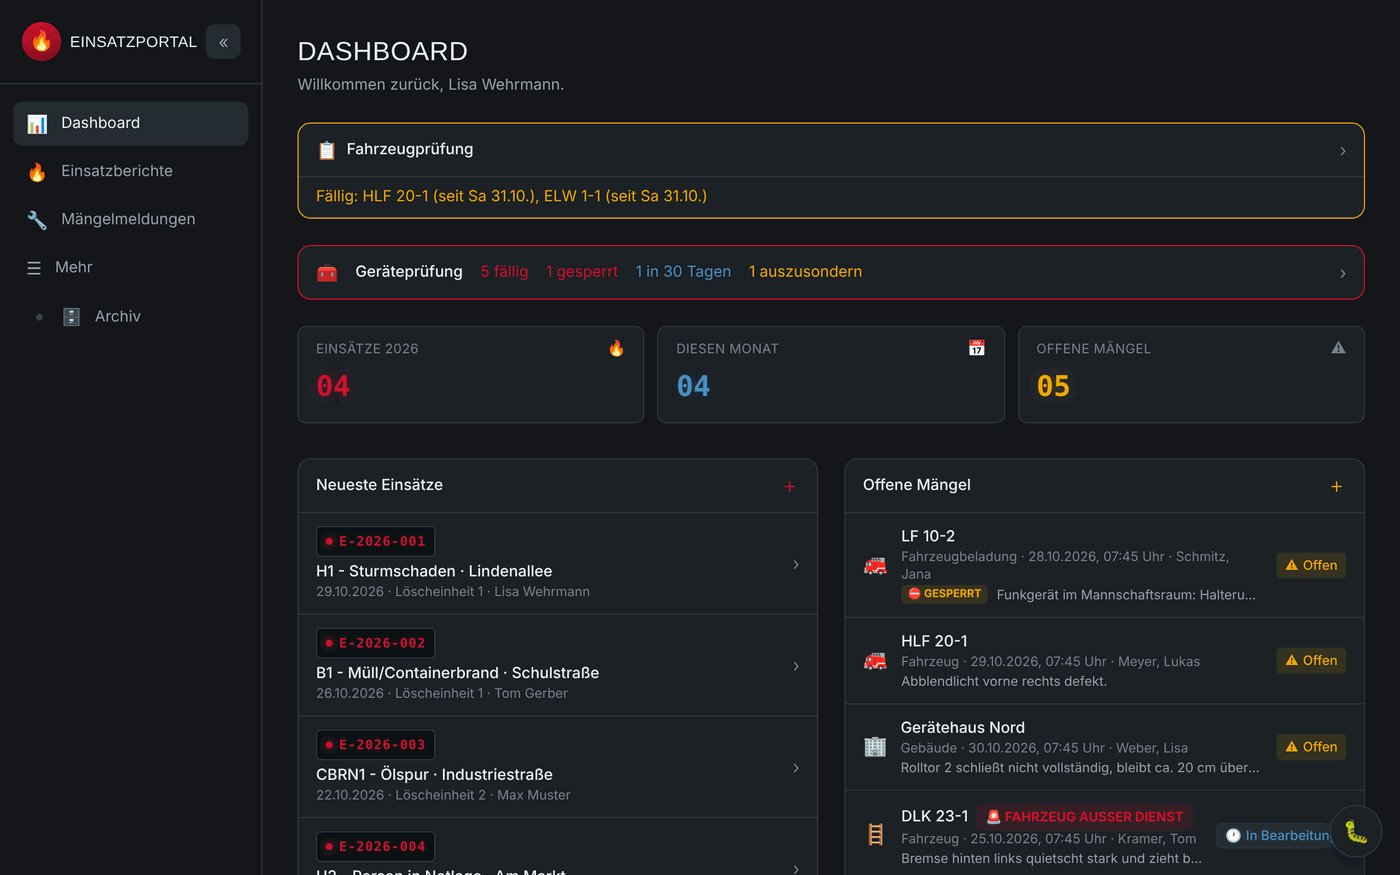The width and height of the screenshot is (1400, 875).
Task: Select the '1 in 30 Tagen' text
Action: click(683, 272)
